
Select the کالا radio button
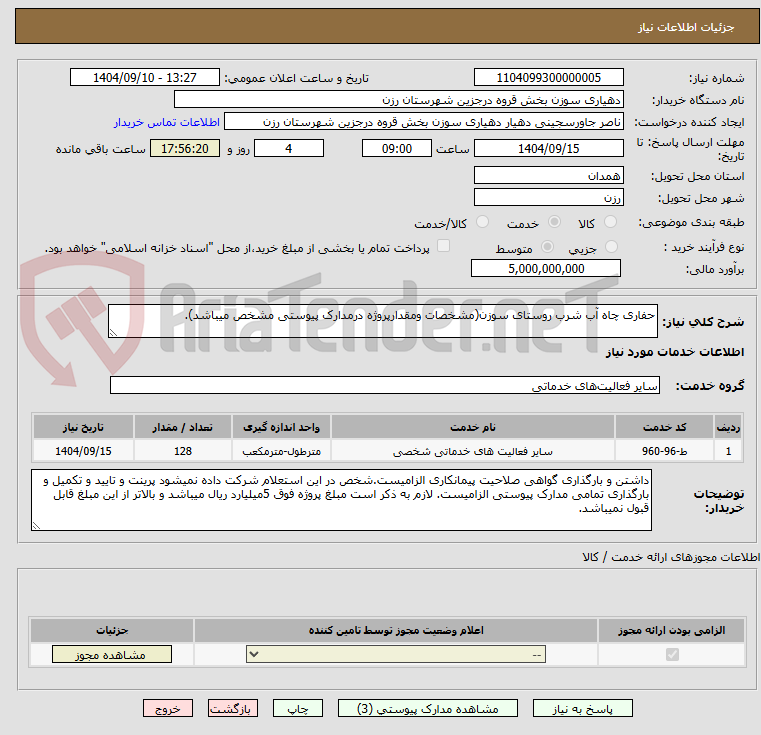point(610,222)
